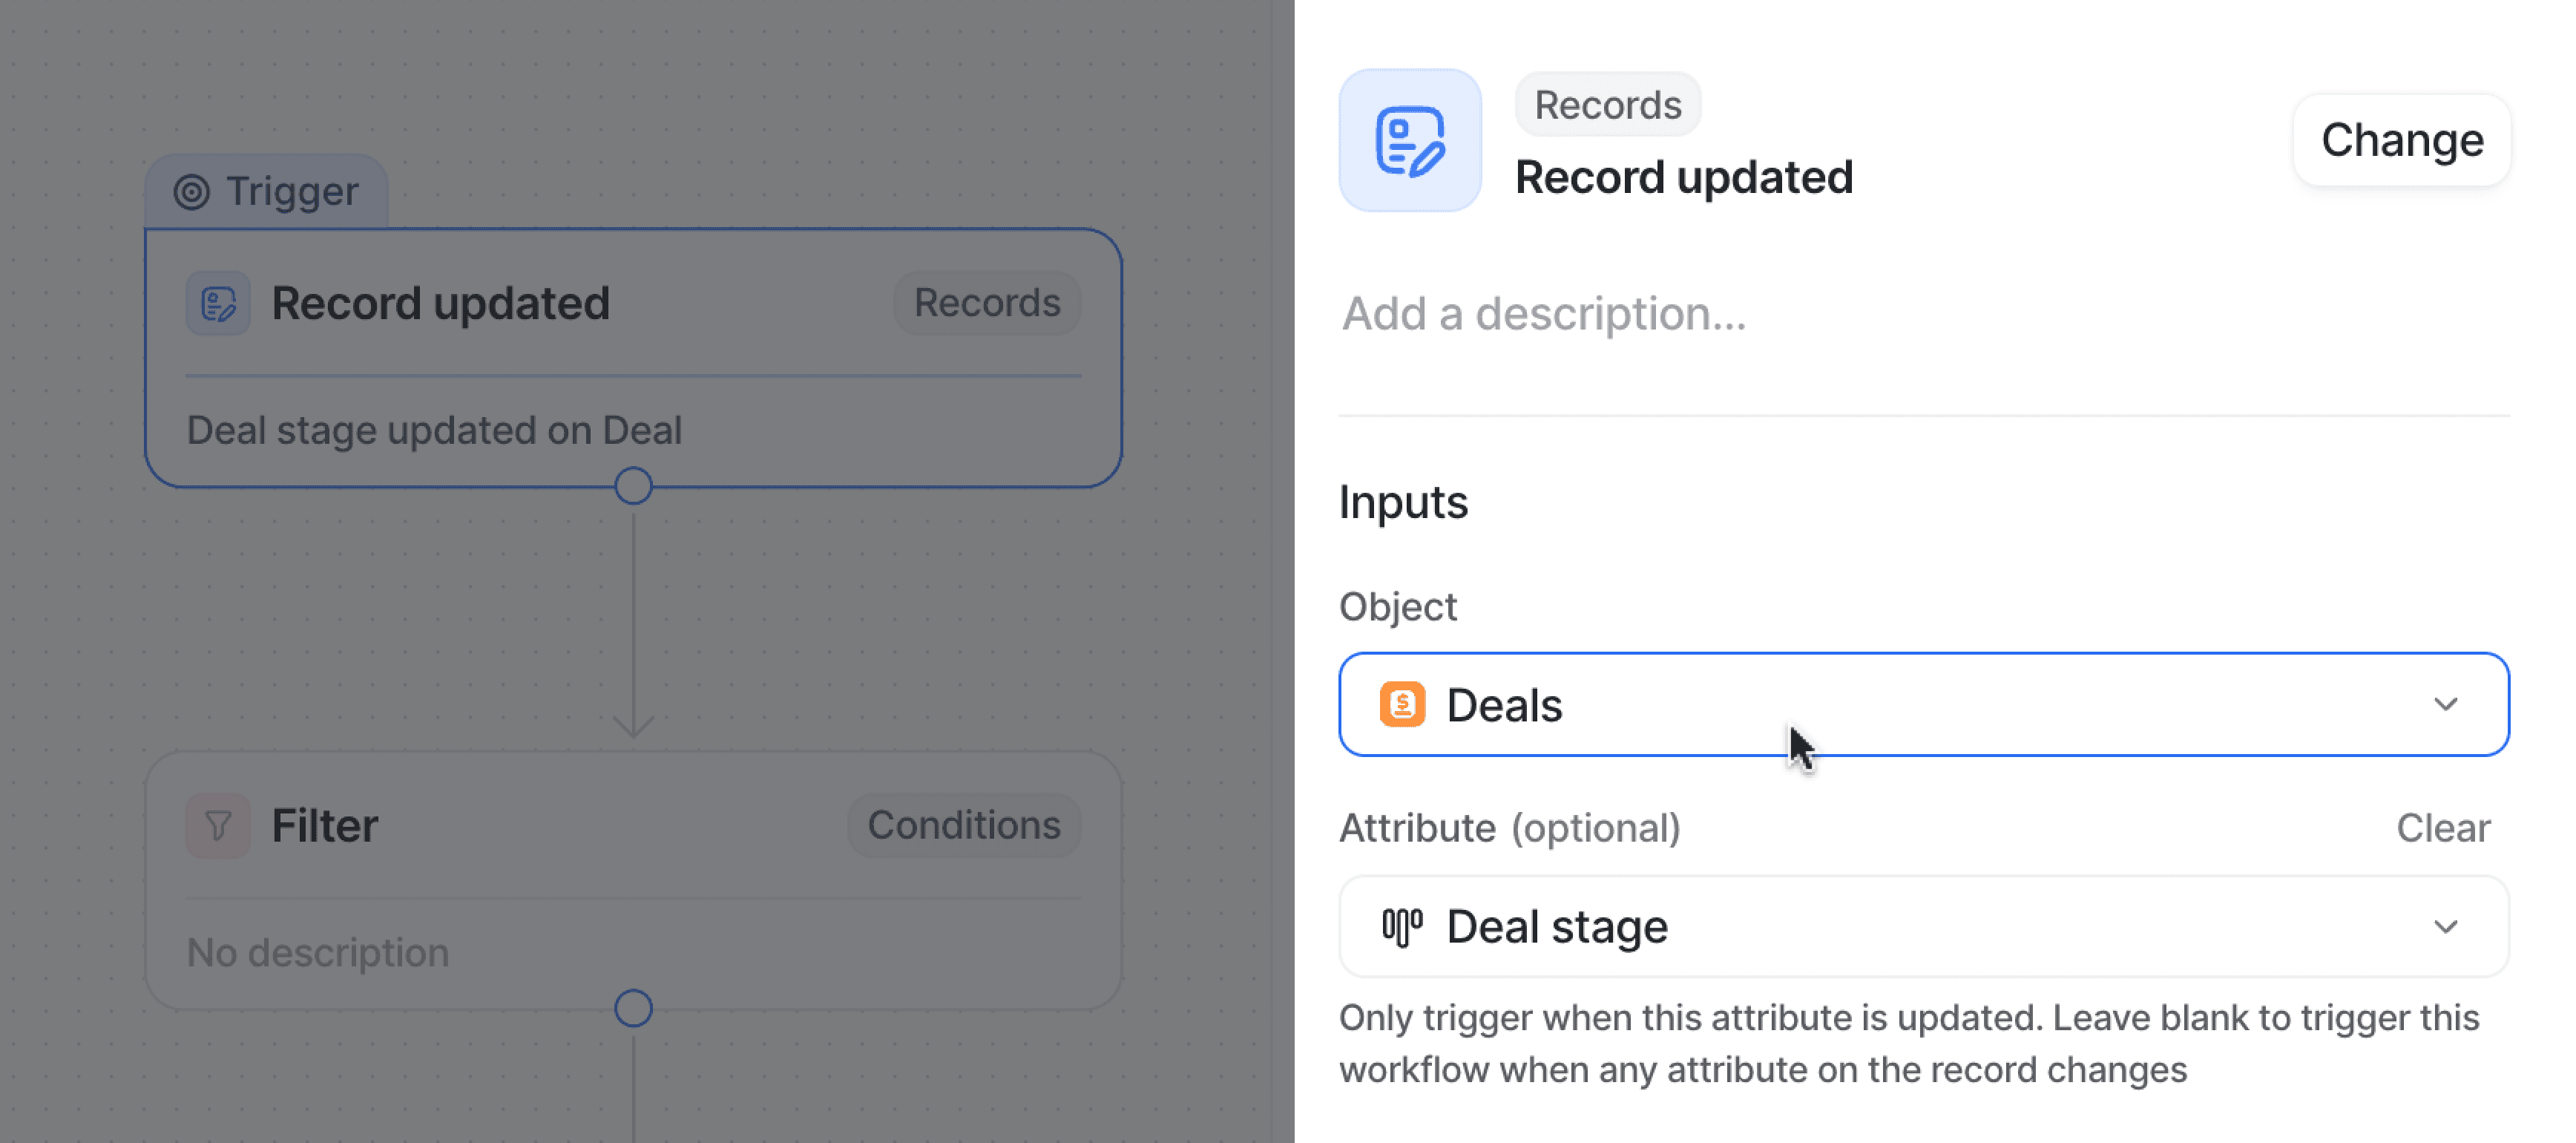The width and height of the screenshot is (2576, 1143).
Task: Click 'Deal stage updated on Deal' description
Action: coord(434,430)
